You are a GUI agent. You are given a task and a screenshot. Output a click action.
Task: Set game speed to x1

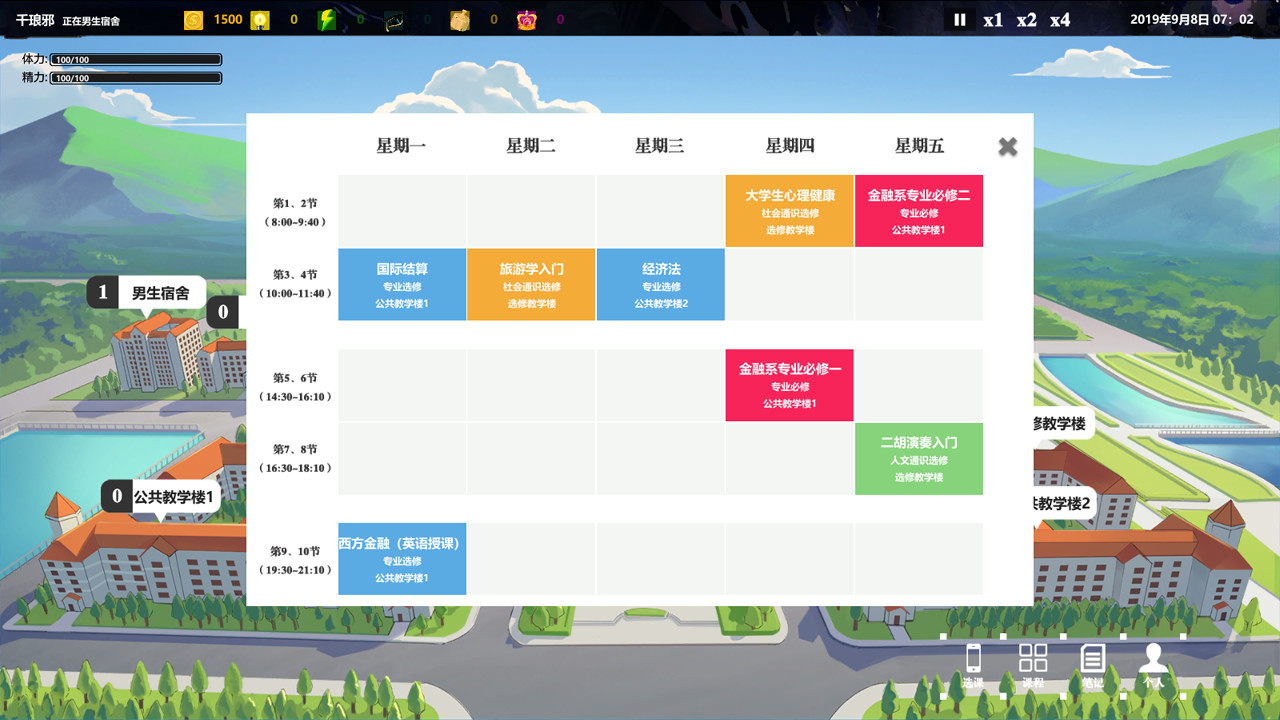coord(993,19)
